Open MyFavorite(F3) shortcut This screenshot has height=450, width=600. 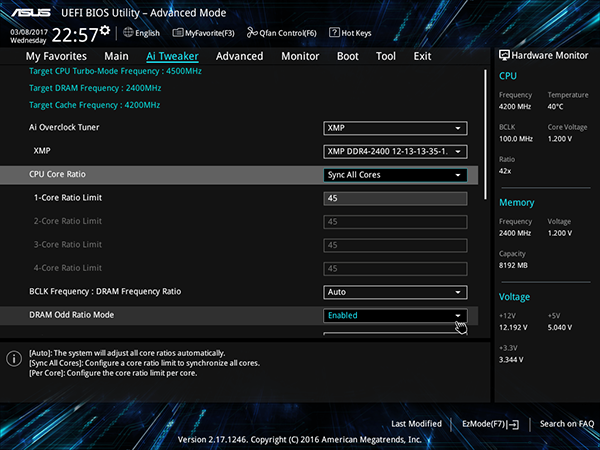203,33
